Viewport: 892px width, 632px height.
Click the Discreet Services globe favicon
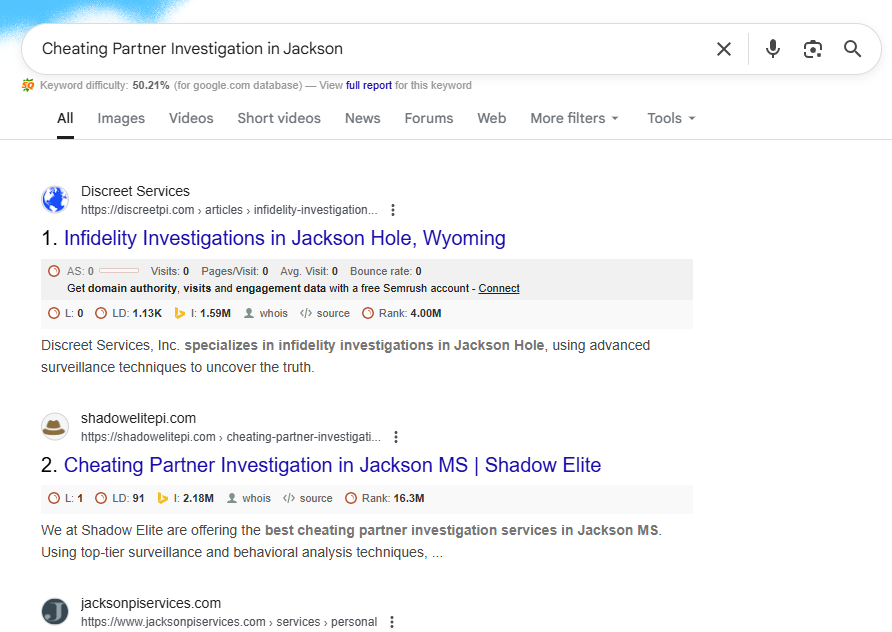tap(55, 200)
